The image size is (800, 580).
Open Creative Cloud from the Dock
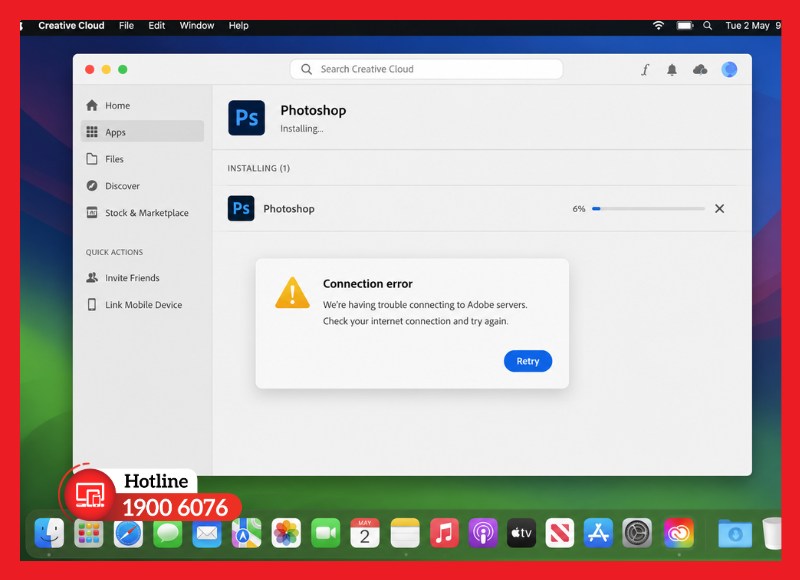point(679,533)
